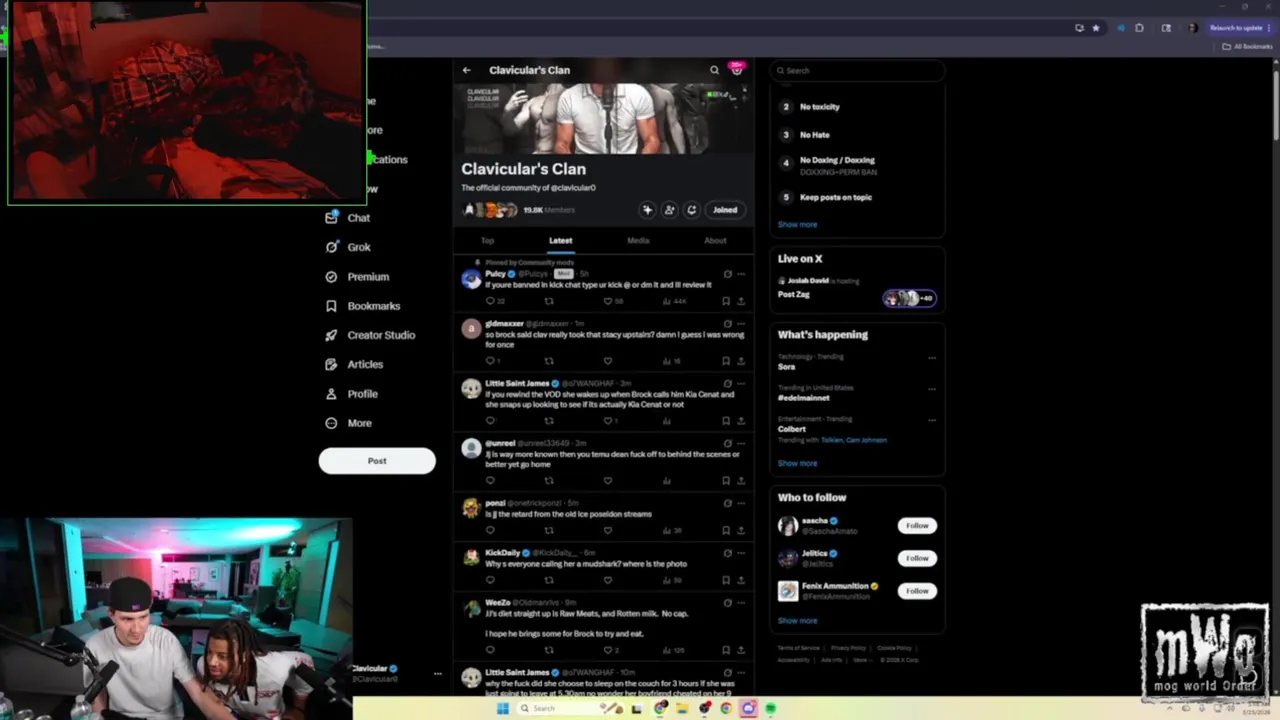The width and height of the screenshot is (1280, 720).
Task: Open Chrome icon on Windows taskbar
Action: pos(726,708)
